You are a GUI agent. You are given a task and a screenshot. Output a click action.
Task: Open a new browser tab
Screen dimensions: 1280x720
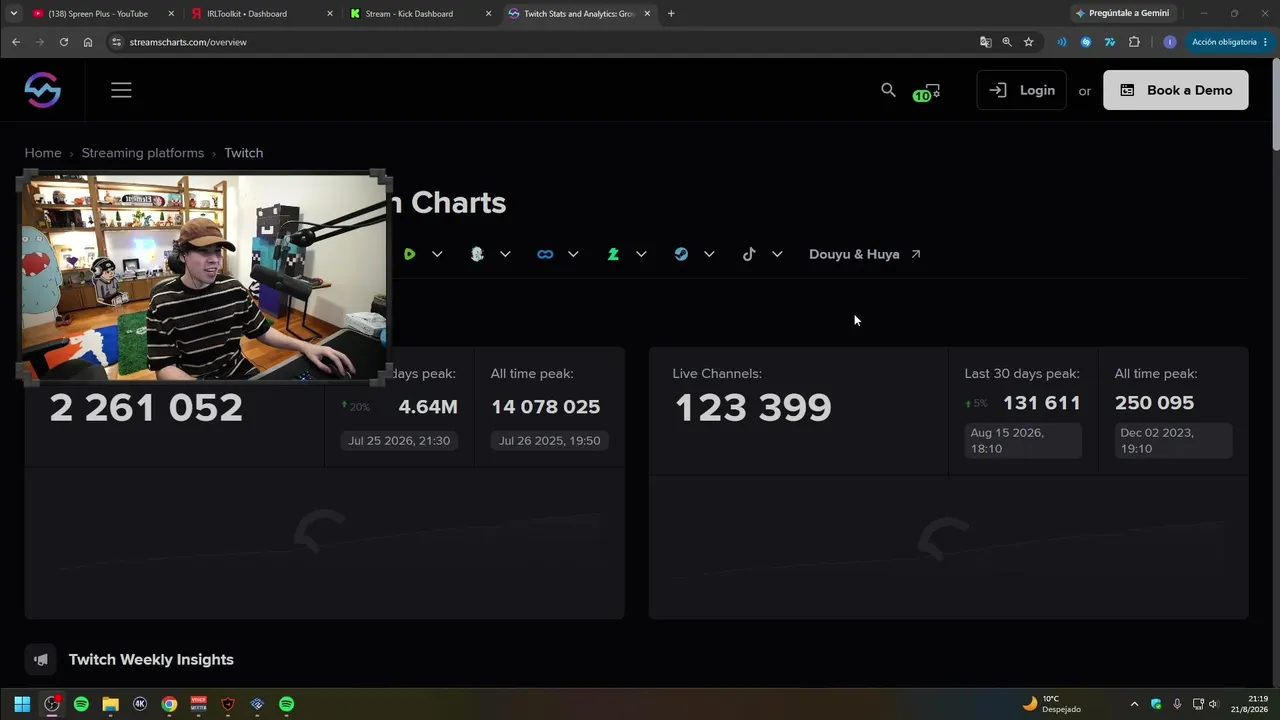(x=671, y=14)
